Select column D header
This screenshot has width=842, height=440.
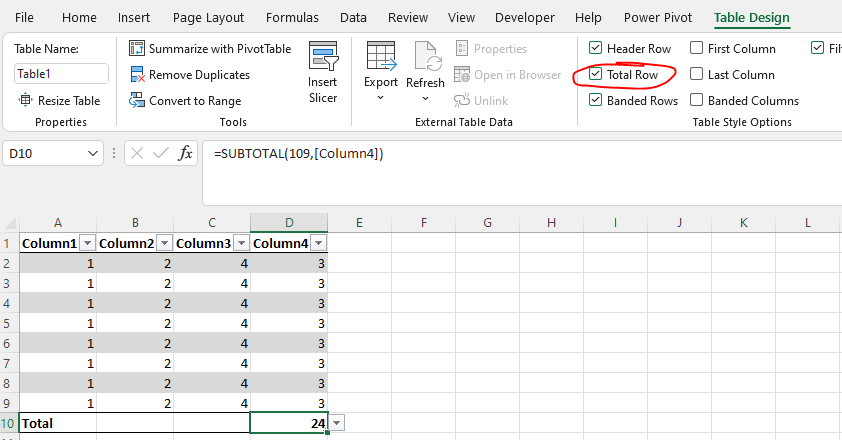(289, 222)
